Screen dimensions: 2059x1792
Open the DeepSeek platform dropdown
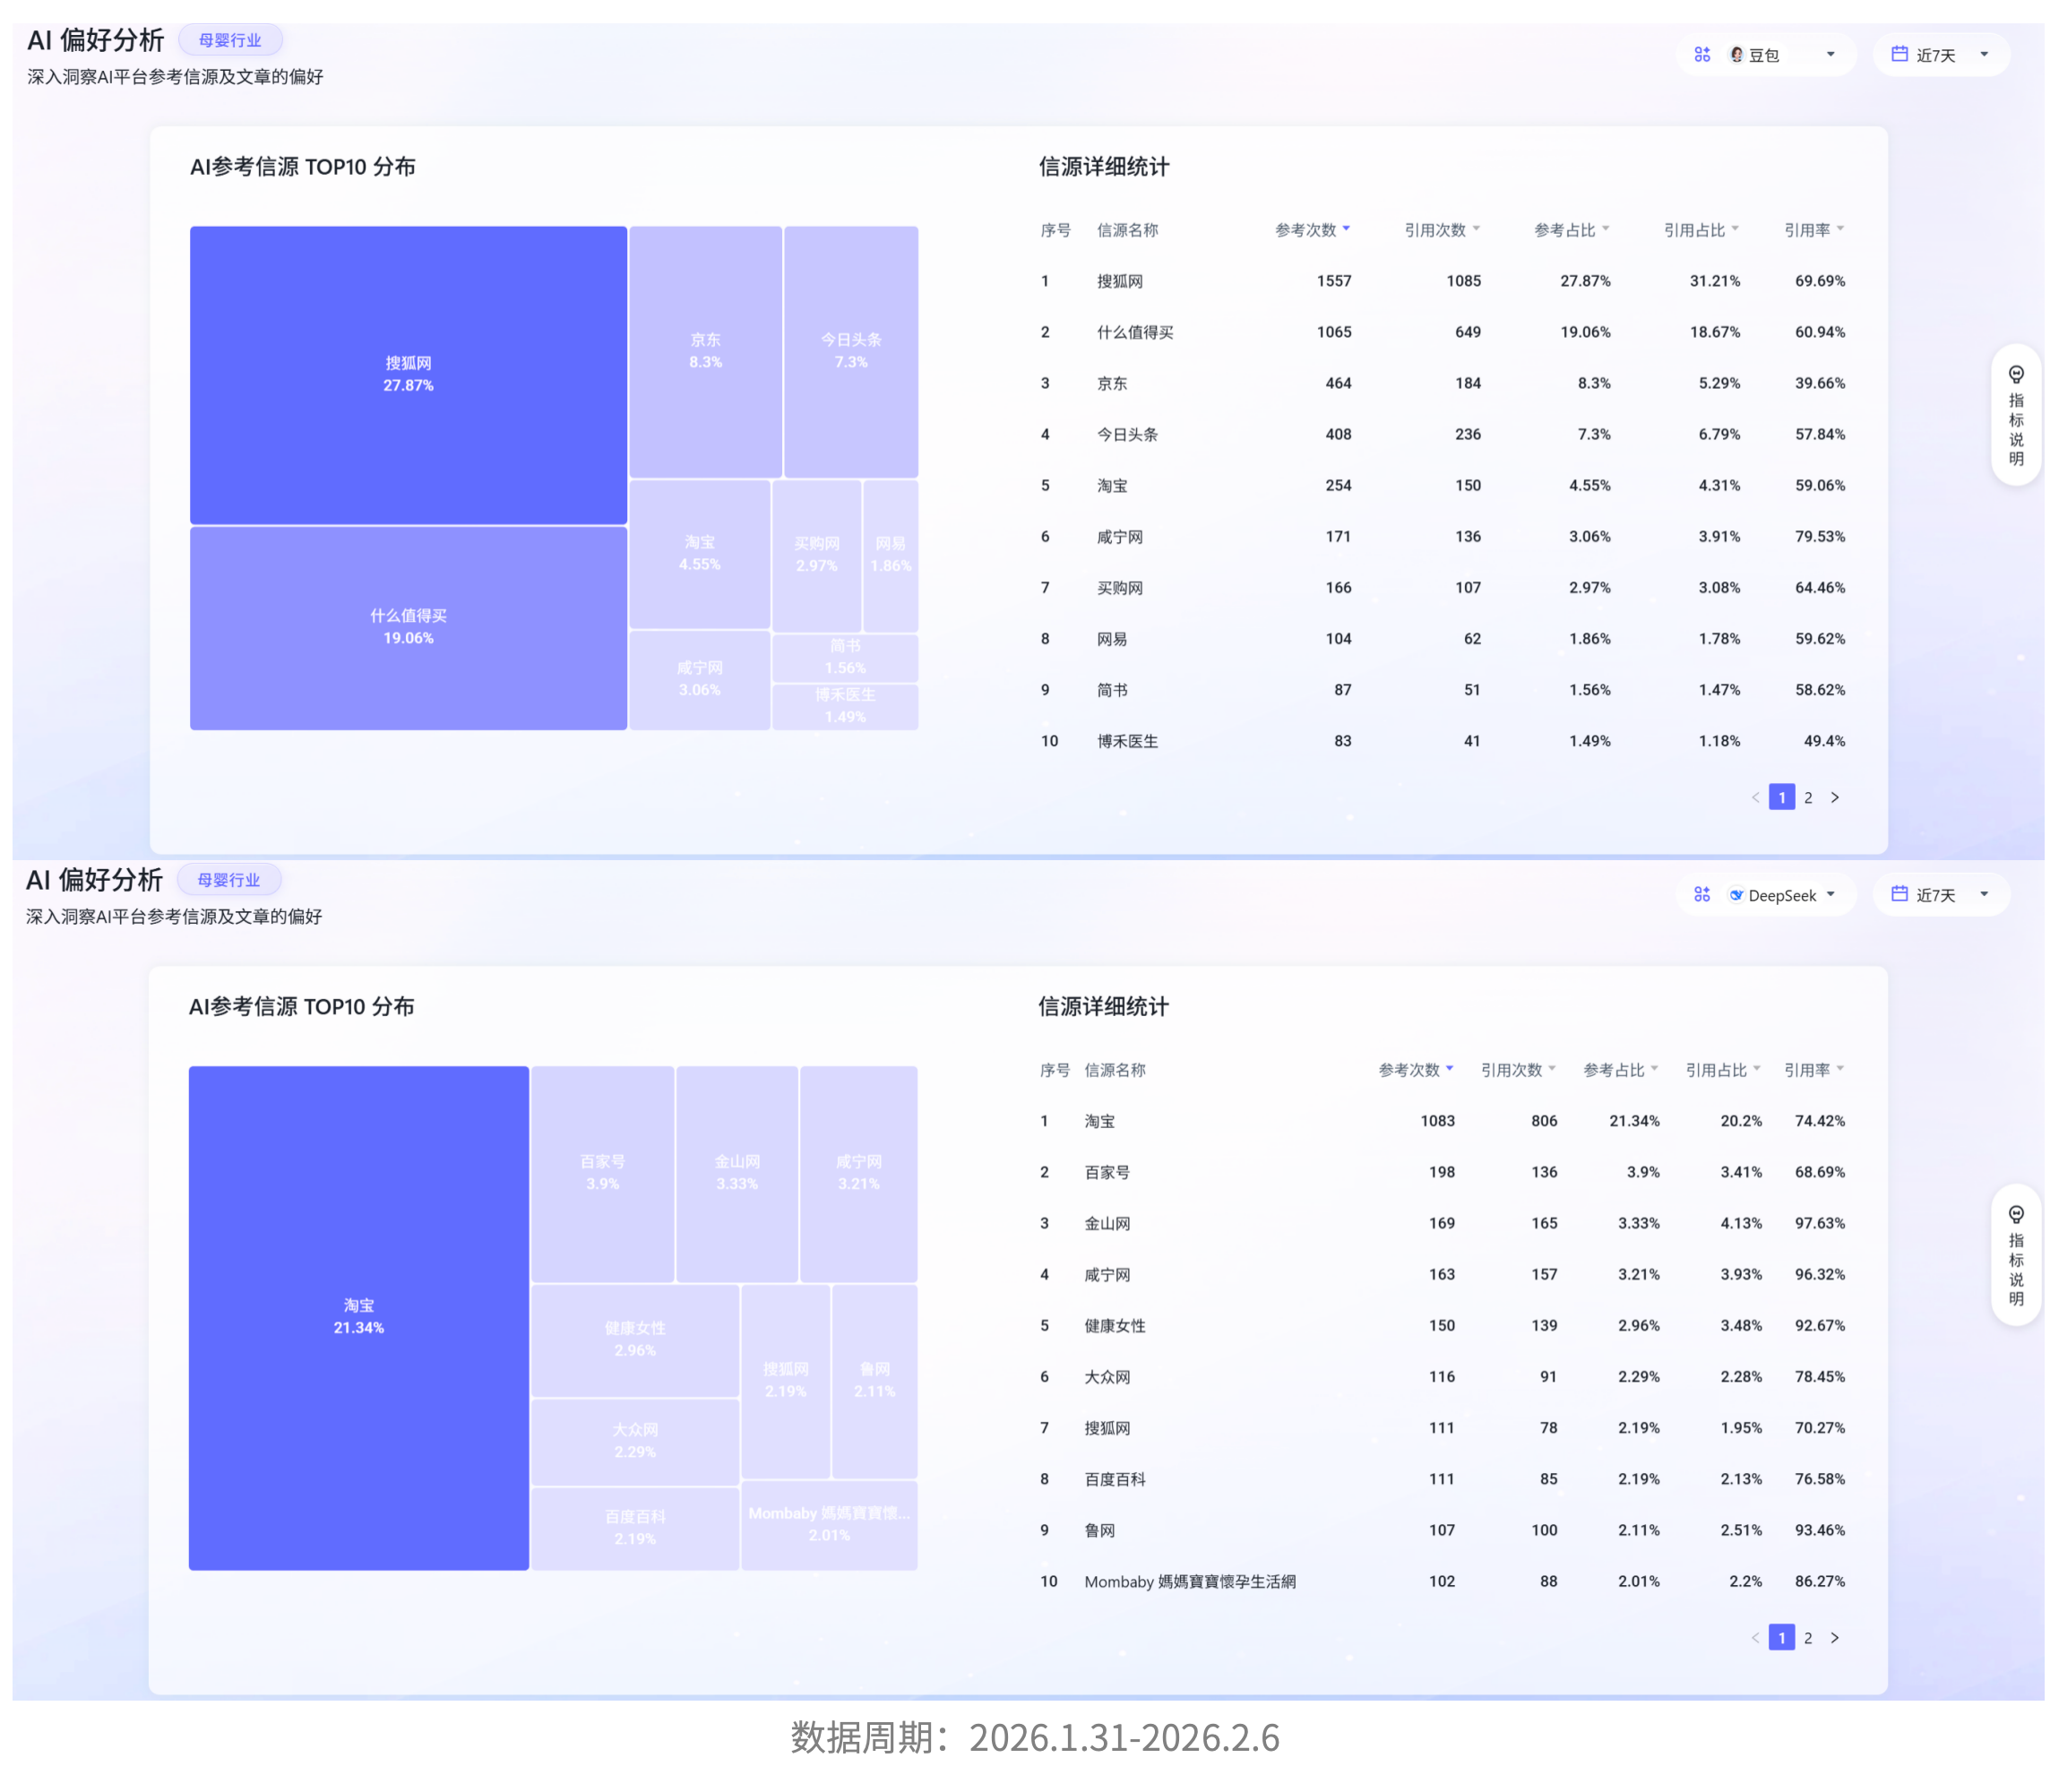click(x=1782, y=895)
